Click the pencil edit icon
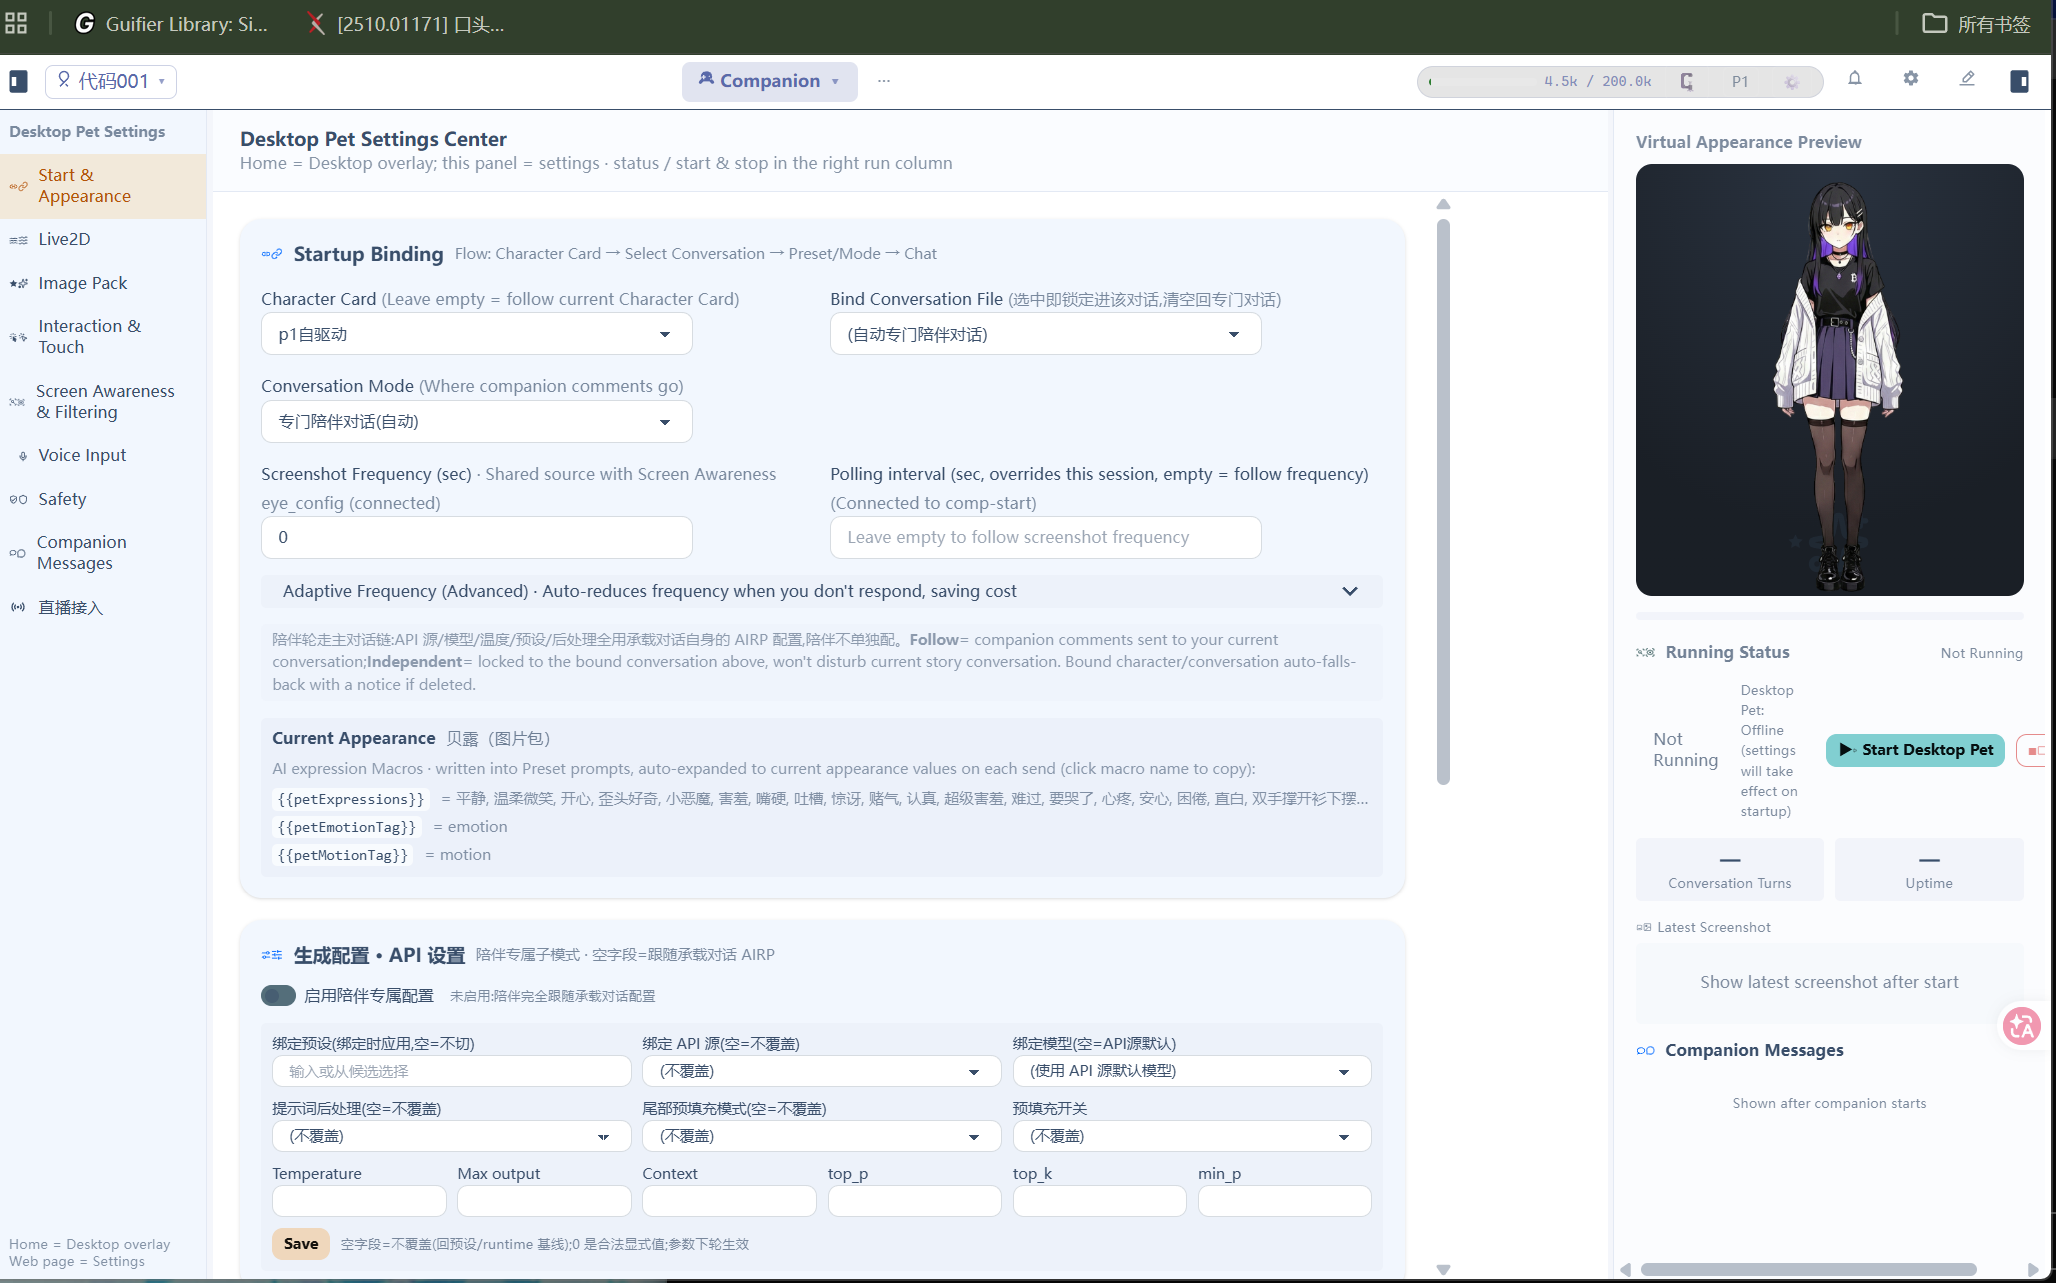This screenshot has height=1283, width=2056. pyautogui.click(x=1967, y=79)
